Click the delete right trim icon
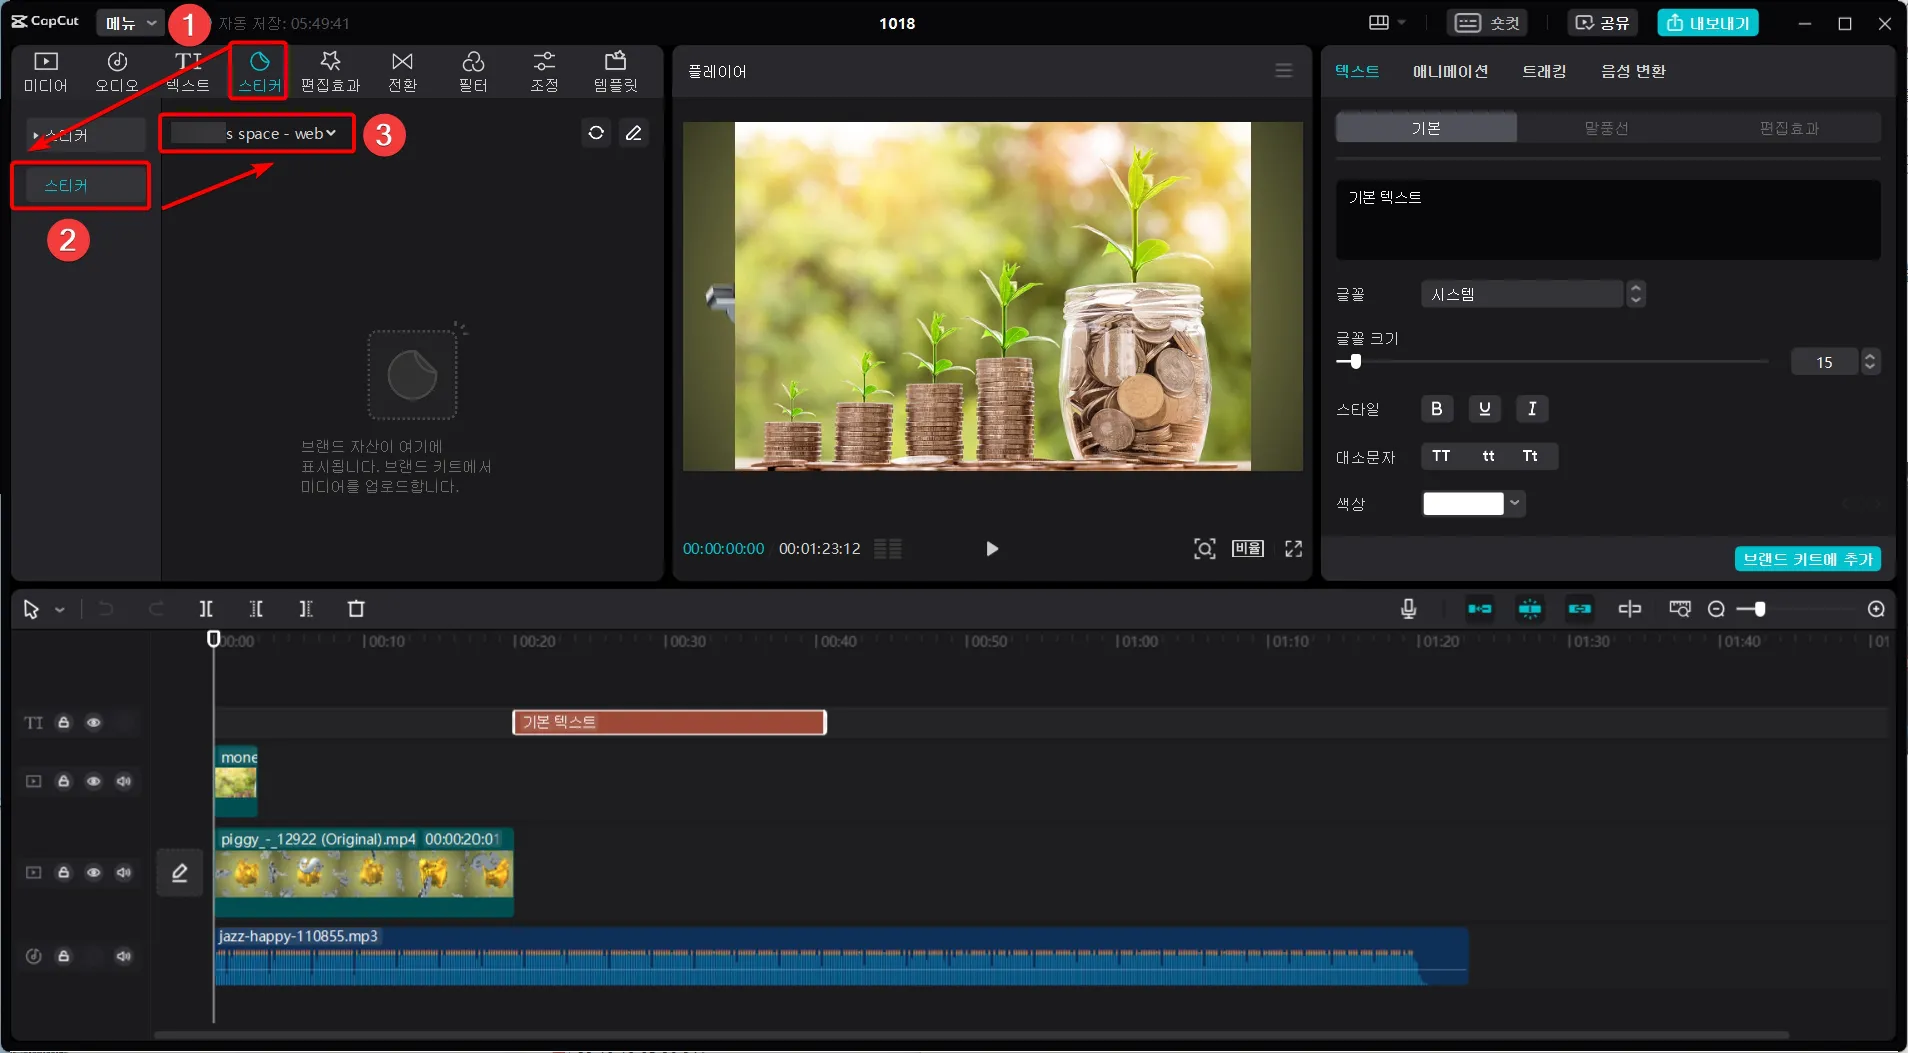The image size is (1908, 1053). point(306,609)
